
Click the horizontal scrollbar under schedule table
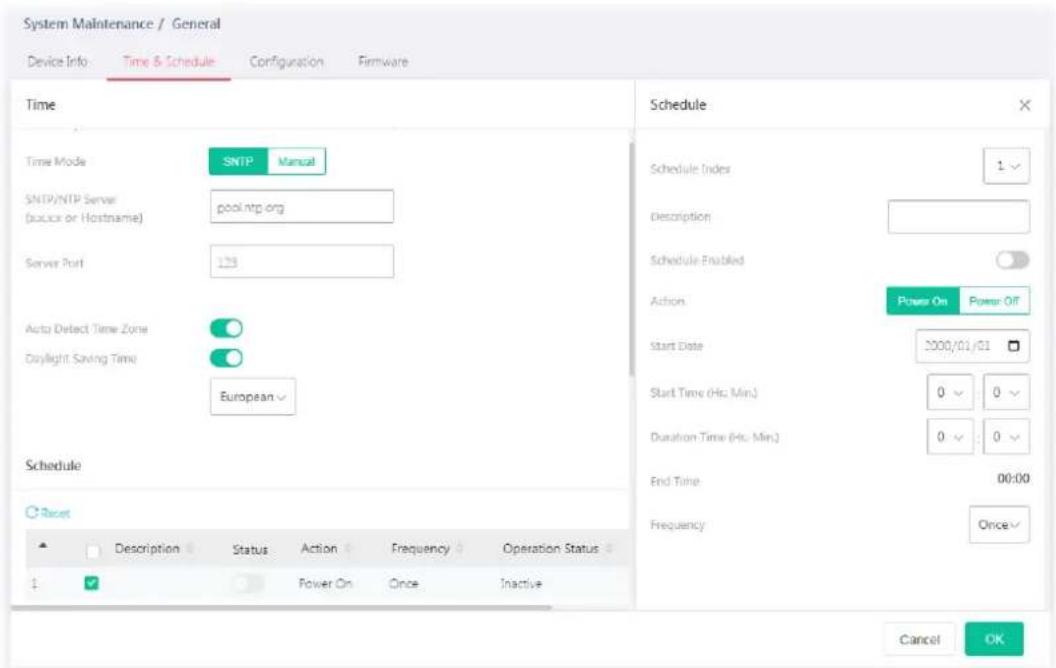tap(282, 607)
